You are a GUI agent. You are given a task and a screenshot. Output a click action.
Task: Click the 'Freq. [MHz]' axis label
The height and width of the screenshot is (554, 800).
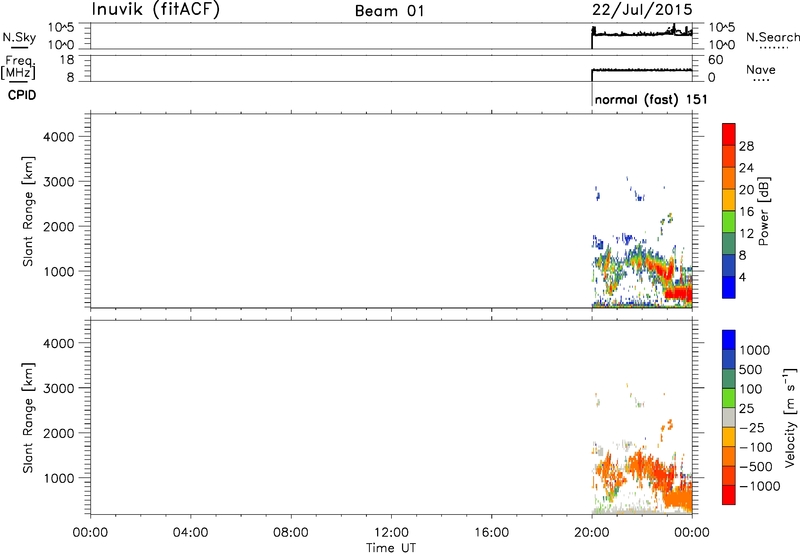click(18, 67)
